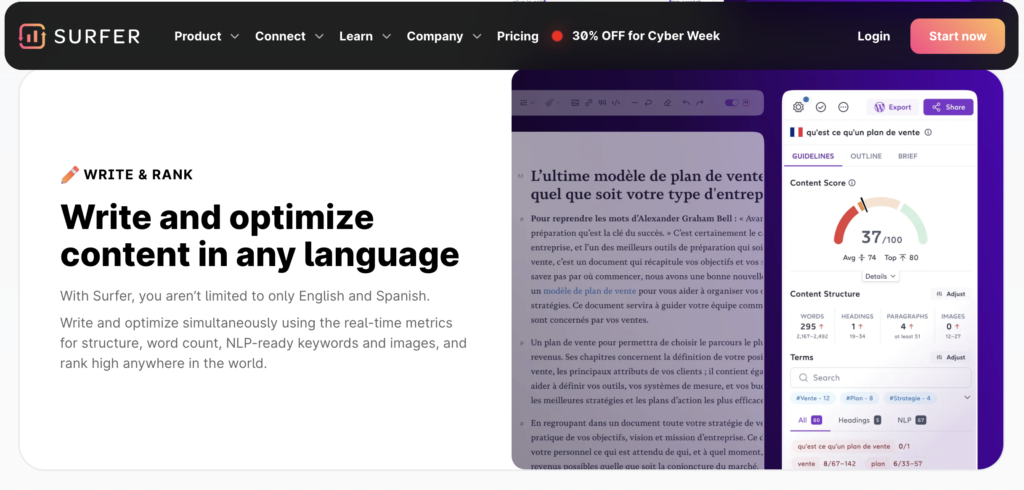Click the Surfer logo icon
Screen dimensions: 1024x490
(33, 36)
